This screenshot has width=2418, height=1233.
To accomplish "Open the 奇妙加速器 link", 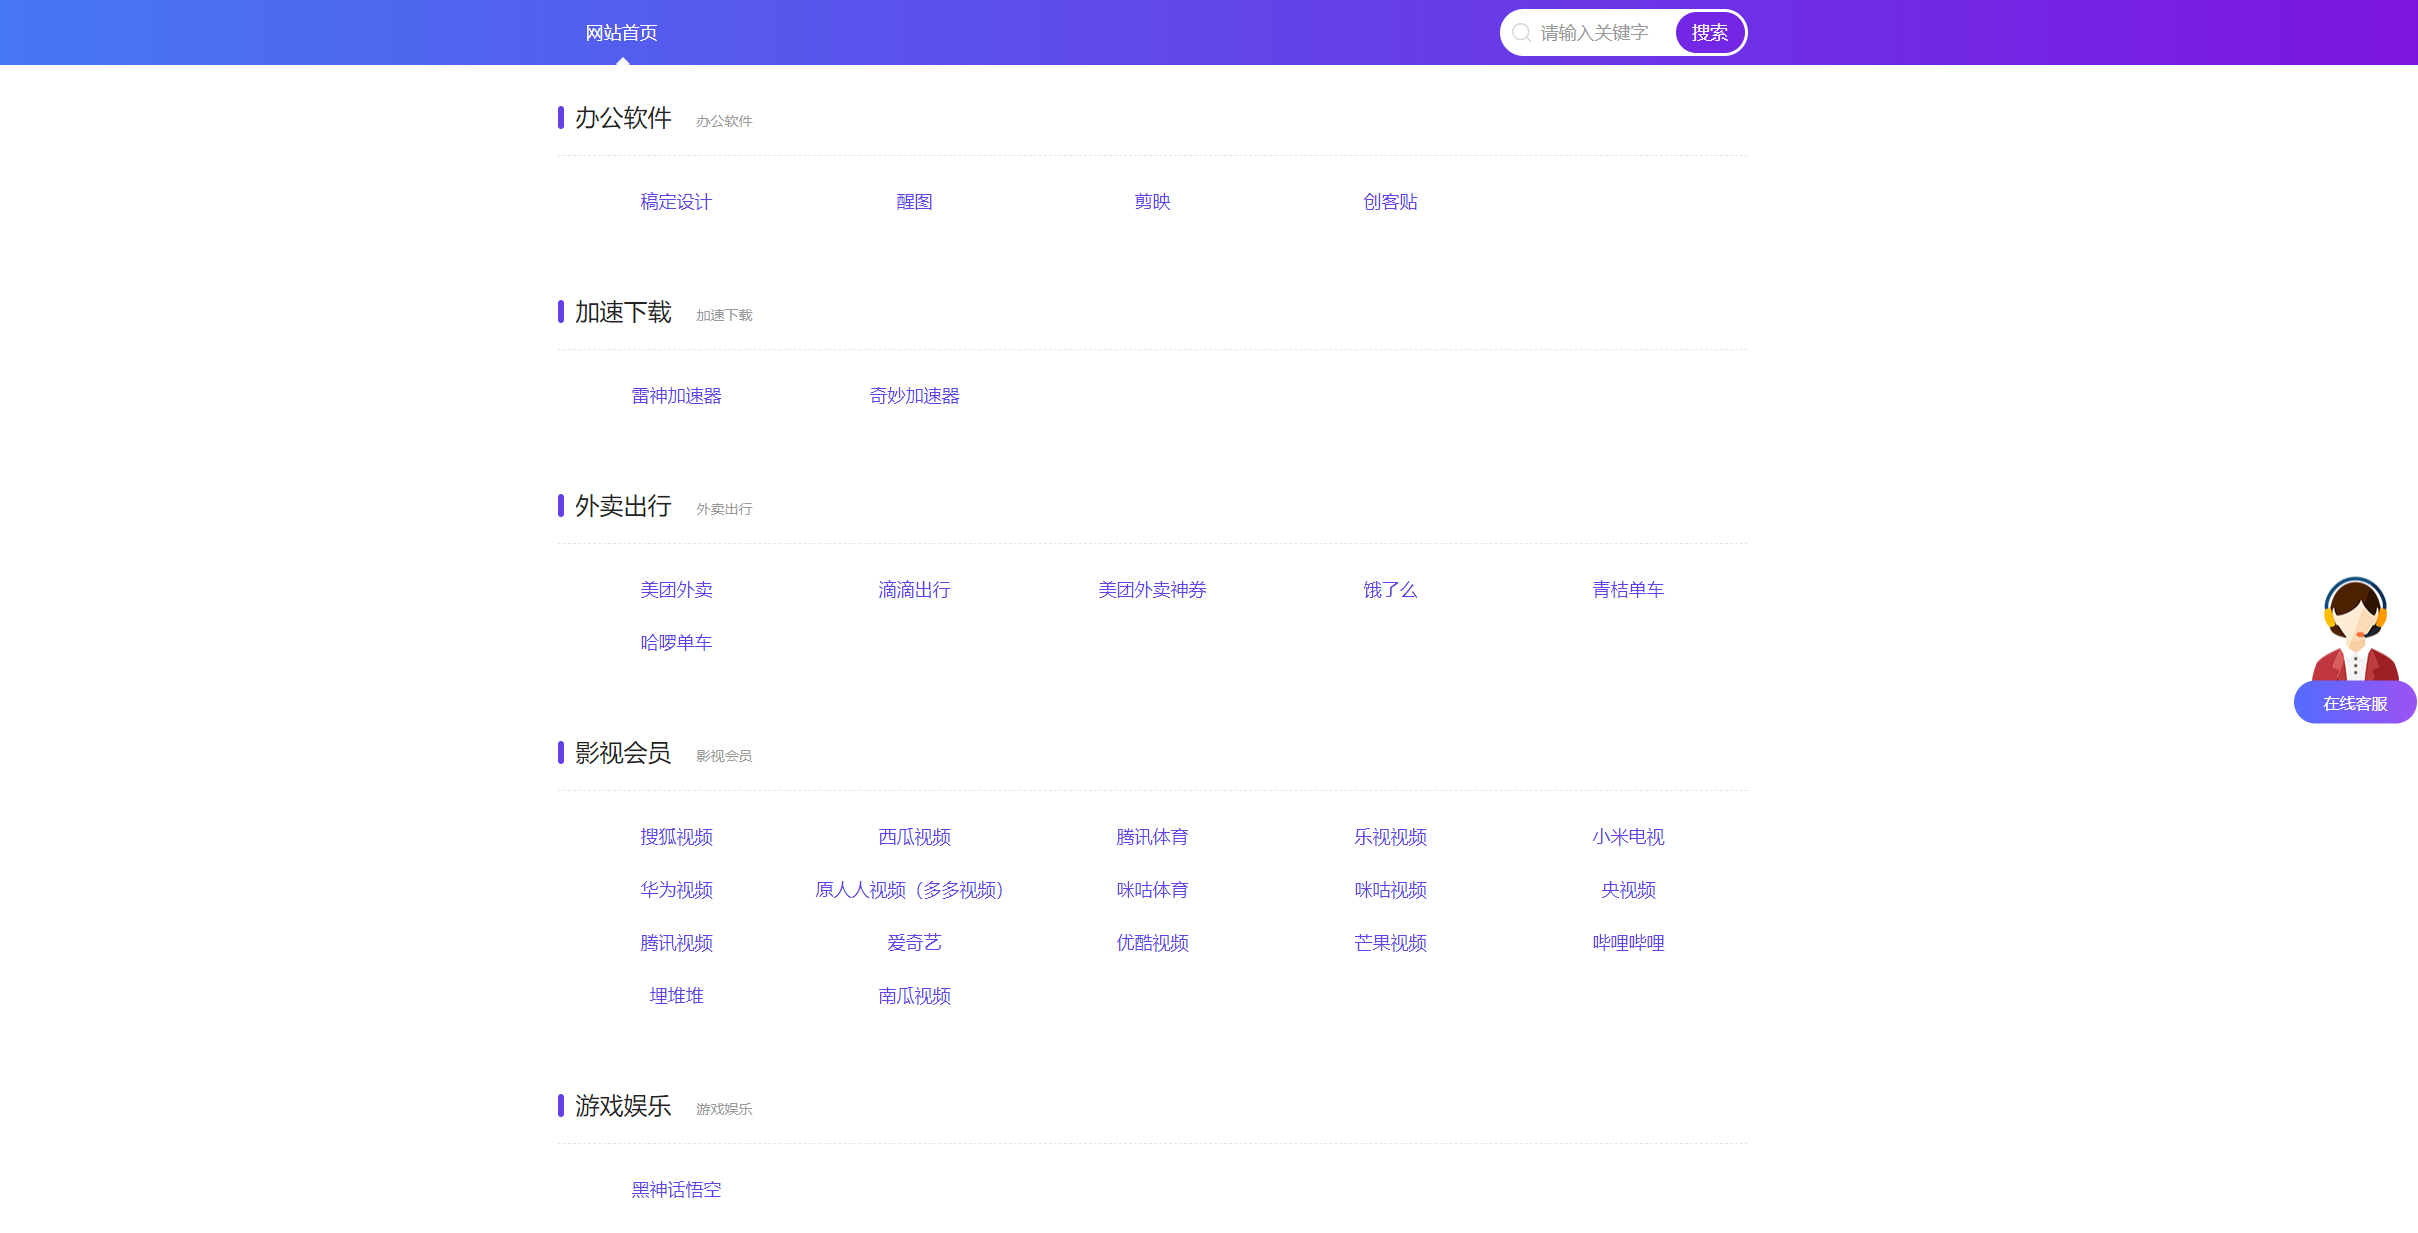I will point(914,395).
